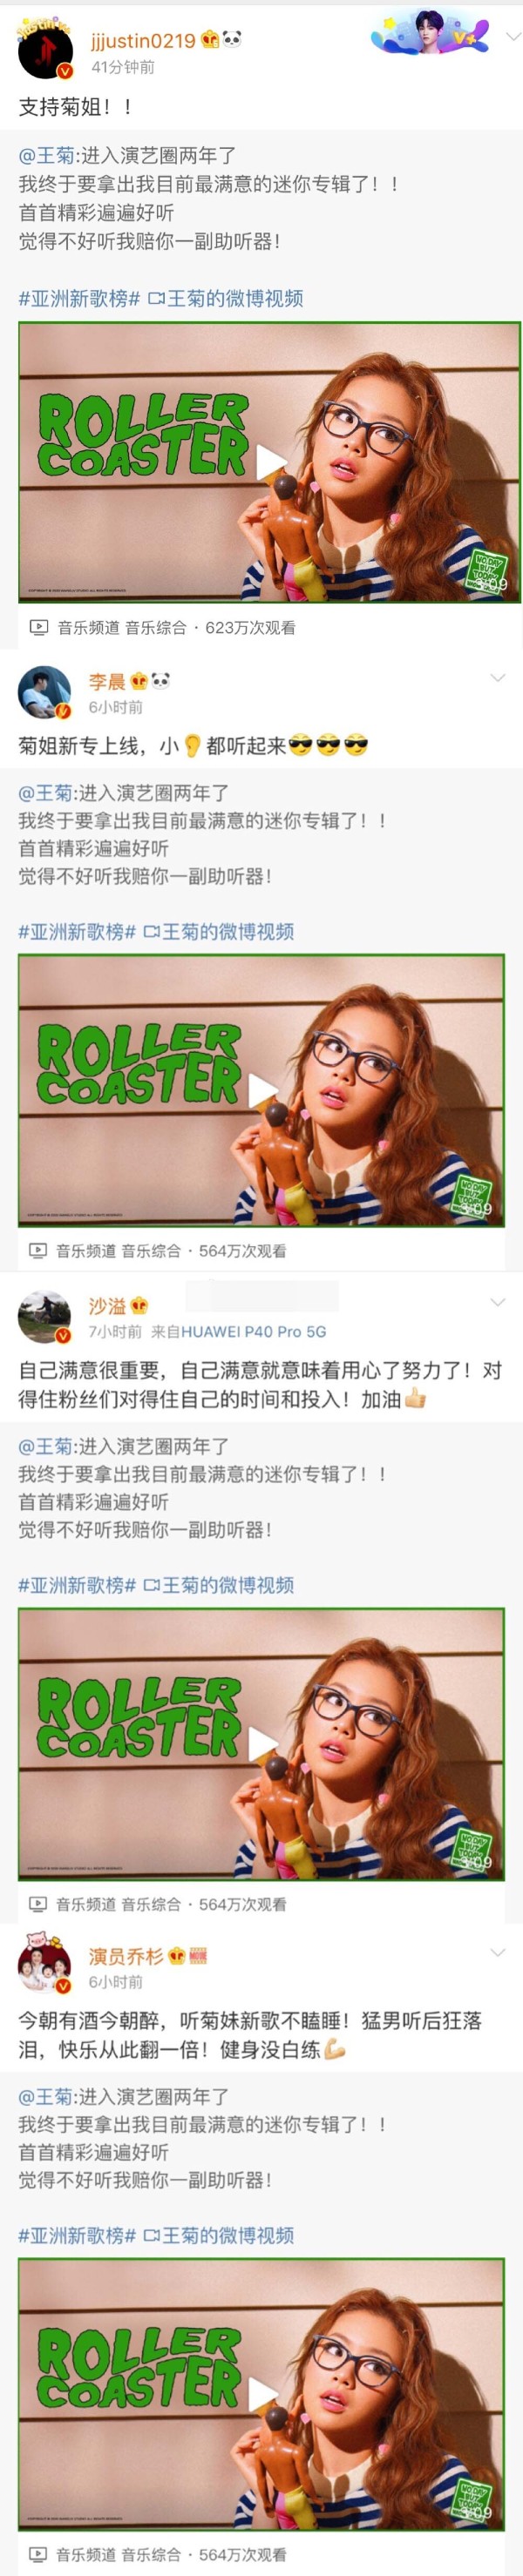The height and width of the screenshot is (2576, 523).
Task: Expand options chevron on 沙溢's post
Action: (x=497, y=1302)
